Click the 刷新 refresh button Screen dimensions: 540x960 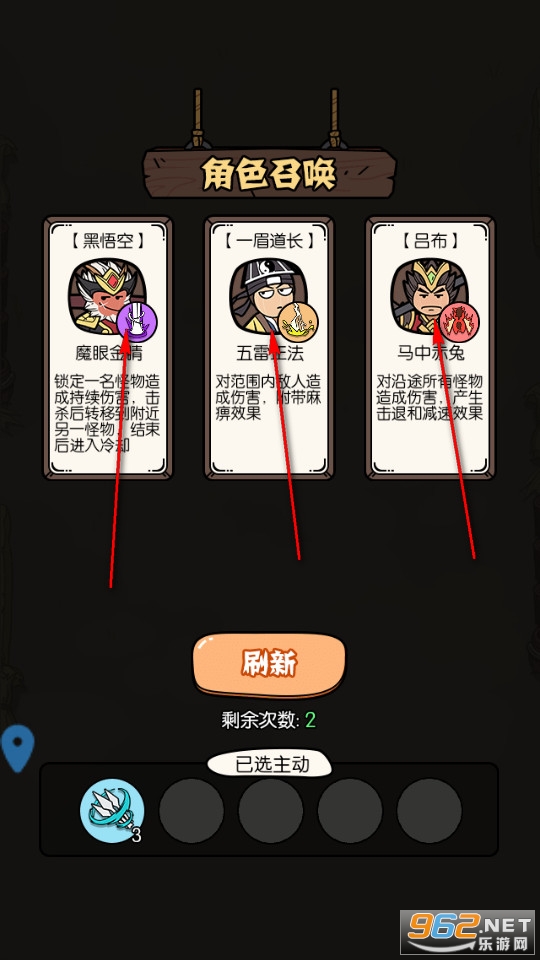pyautogui.click(x=269, y=664)
